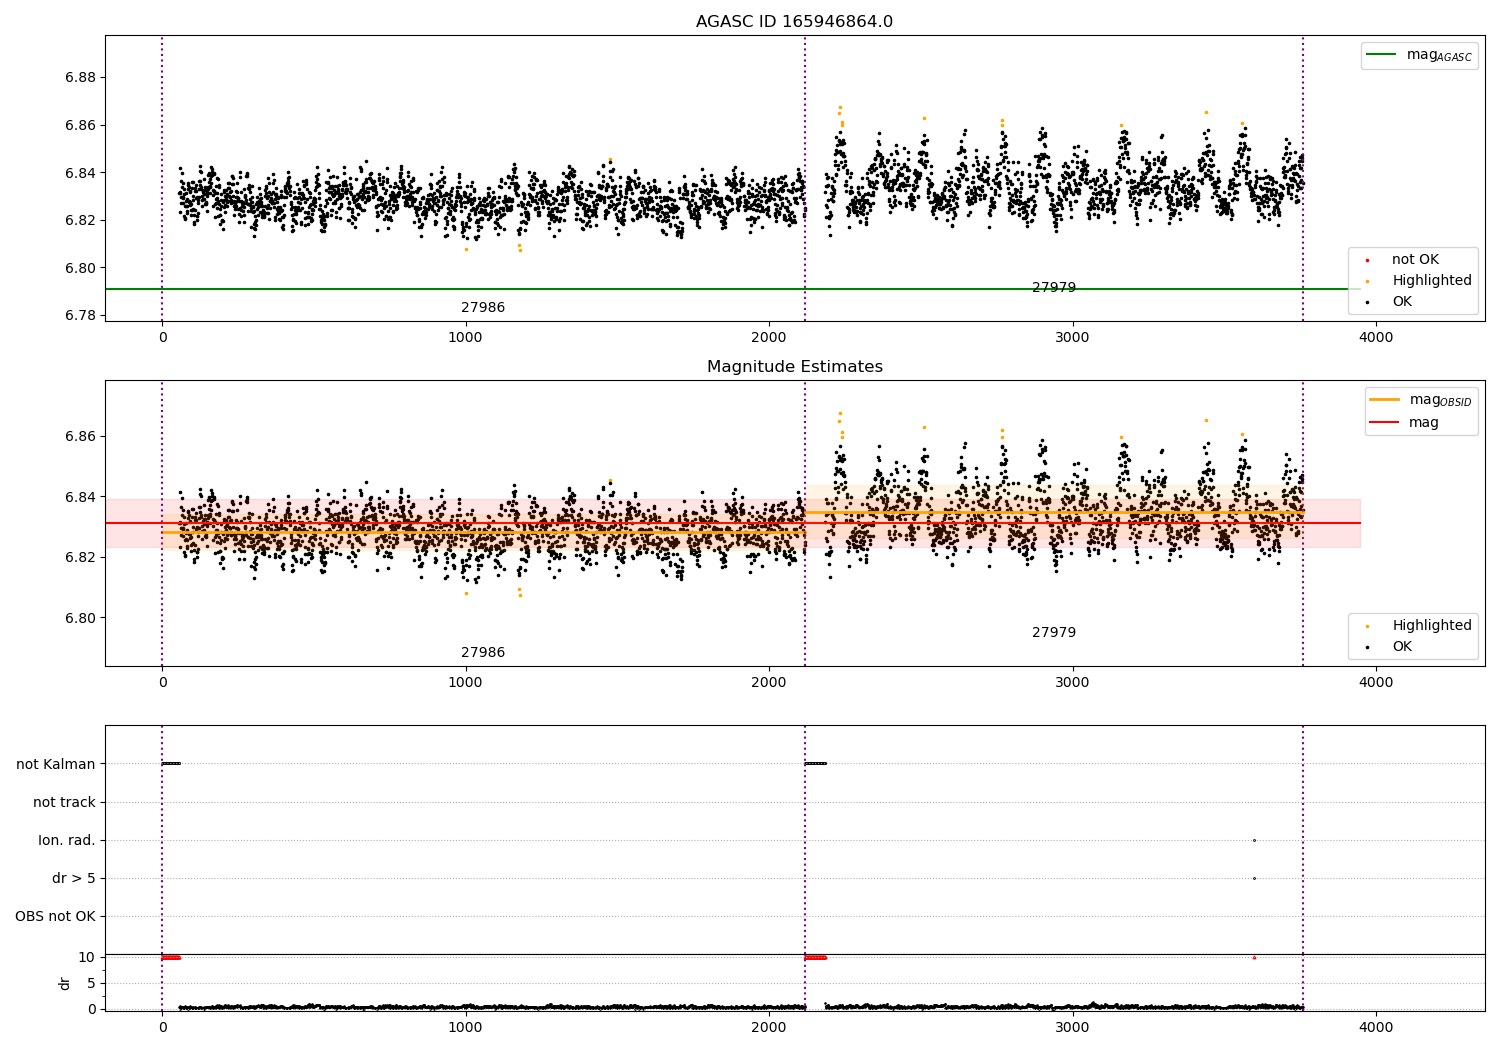
Task: Click 'OK' in the Magnitude Estimates legend
Action: (x=1402, y=647)
